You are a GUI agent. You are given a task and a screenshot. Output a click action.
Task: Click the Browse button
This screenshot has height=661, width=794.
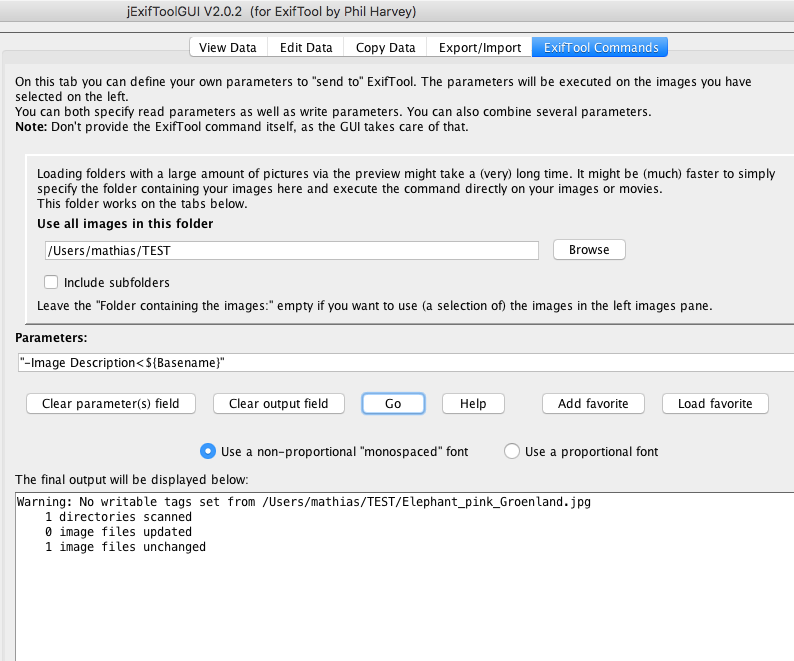click(589, 250)
